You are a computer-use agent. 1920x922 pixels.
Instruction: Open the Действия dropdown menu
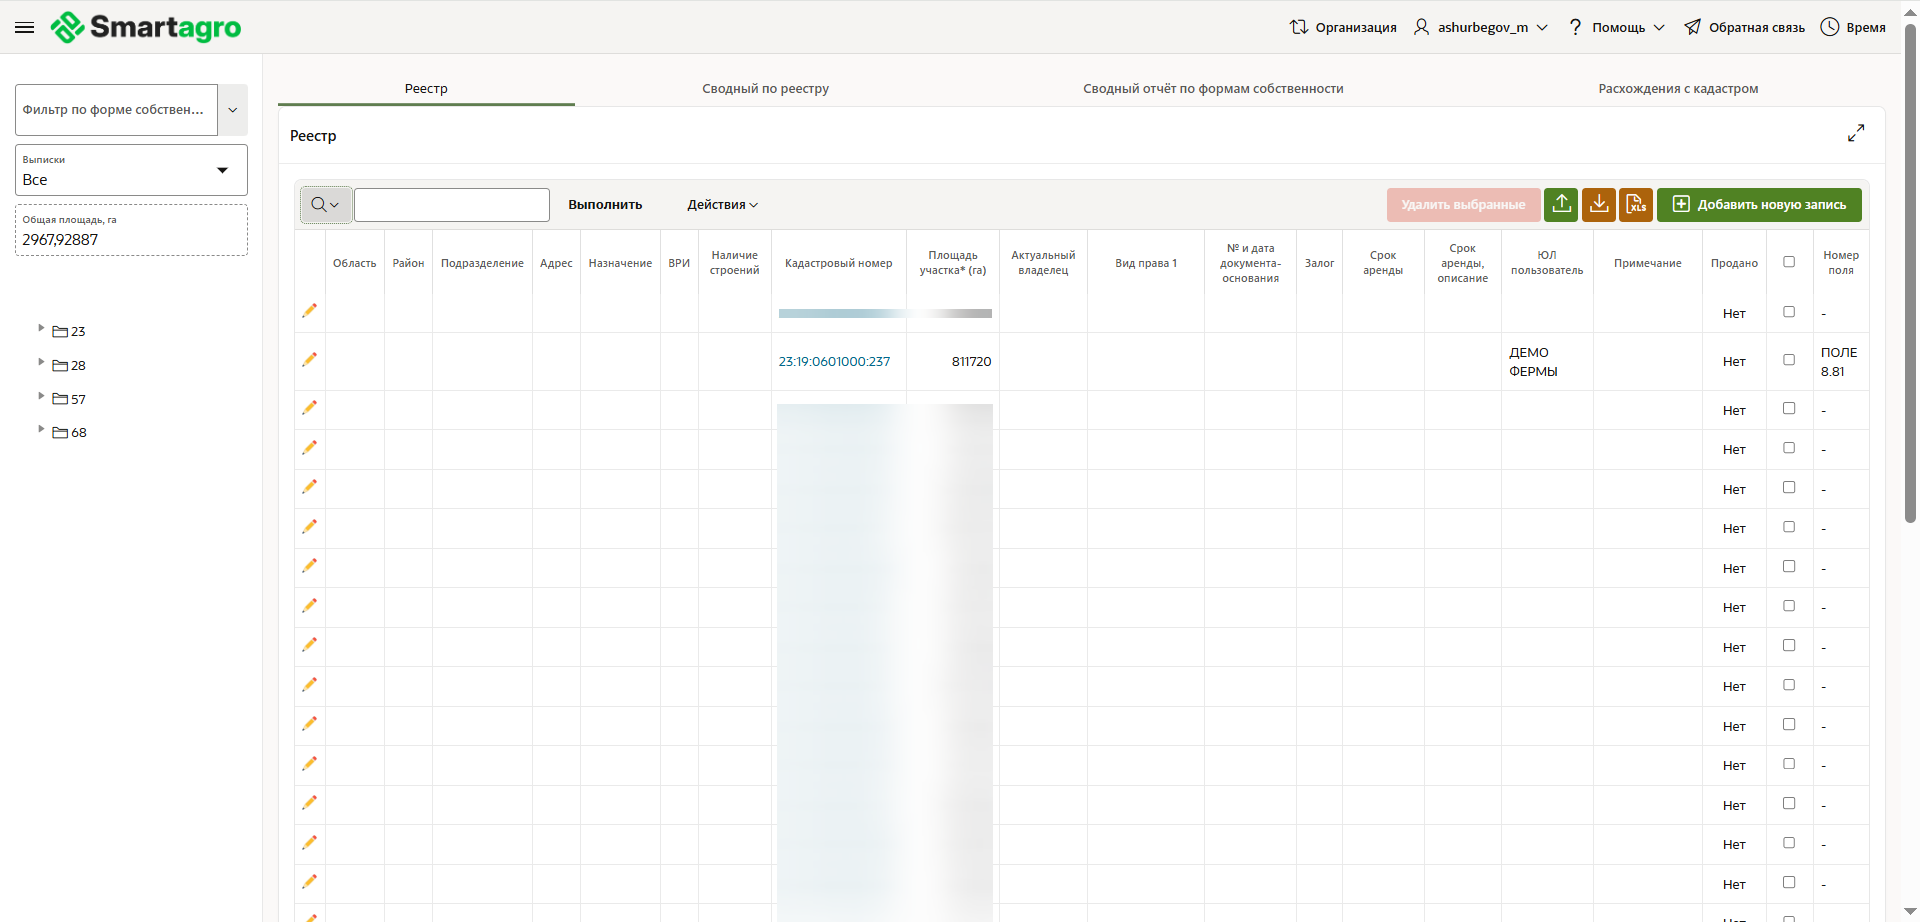pyautogui.click(x=722, y=205)
